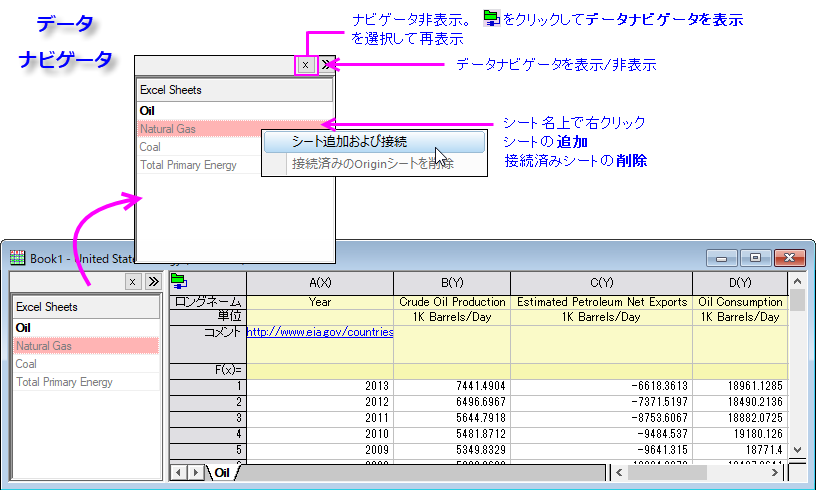Viewport: 816px width, 490px height.
Task: Click Crude Oil Production cell
Action: tap(452, 302)
